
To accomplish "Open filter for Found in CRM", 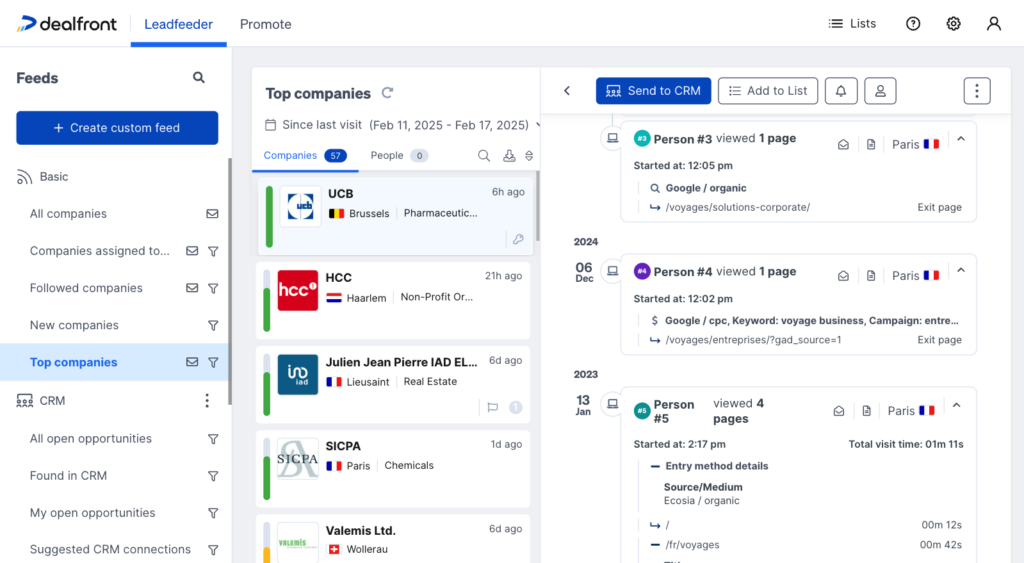I will (213, 476).
